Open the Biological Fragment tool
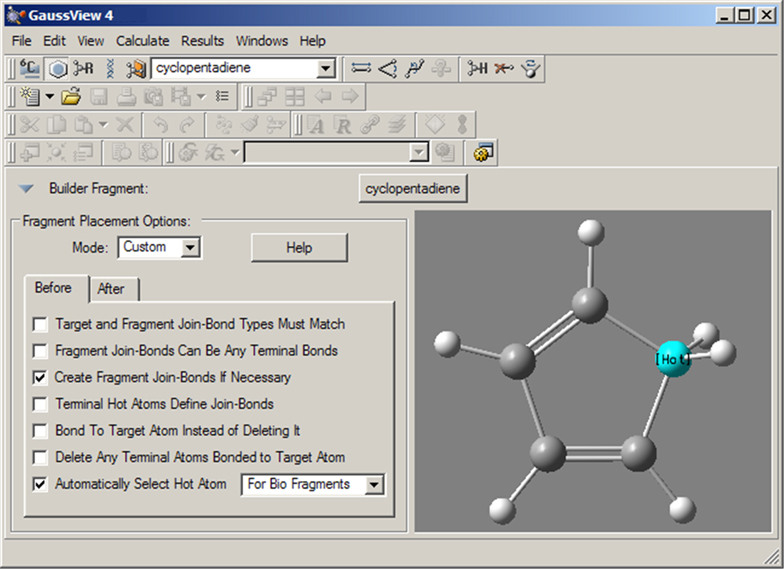The height and width of the screenshot is (569, 784). click(110, 69)
